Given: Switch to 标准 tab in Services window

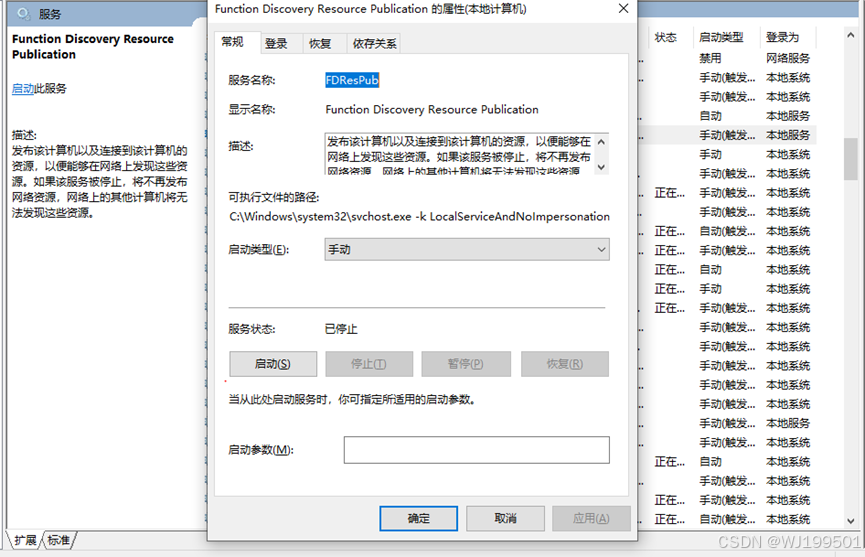Looking at the screenshot, I should [58, 540].
